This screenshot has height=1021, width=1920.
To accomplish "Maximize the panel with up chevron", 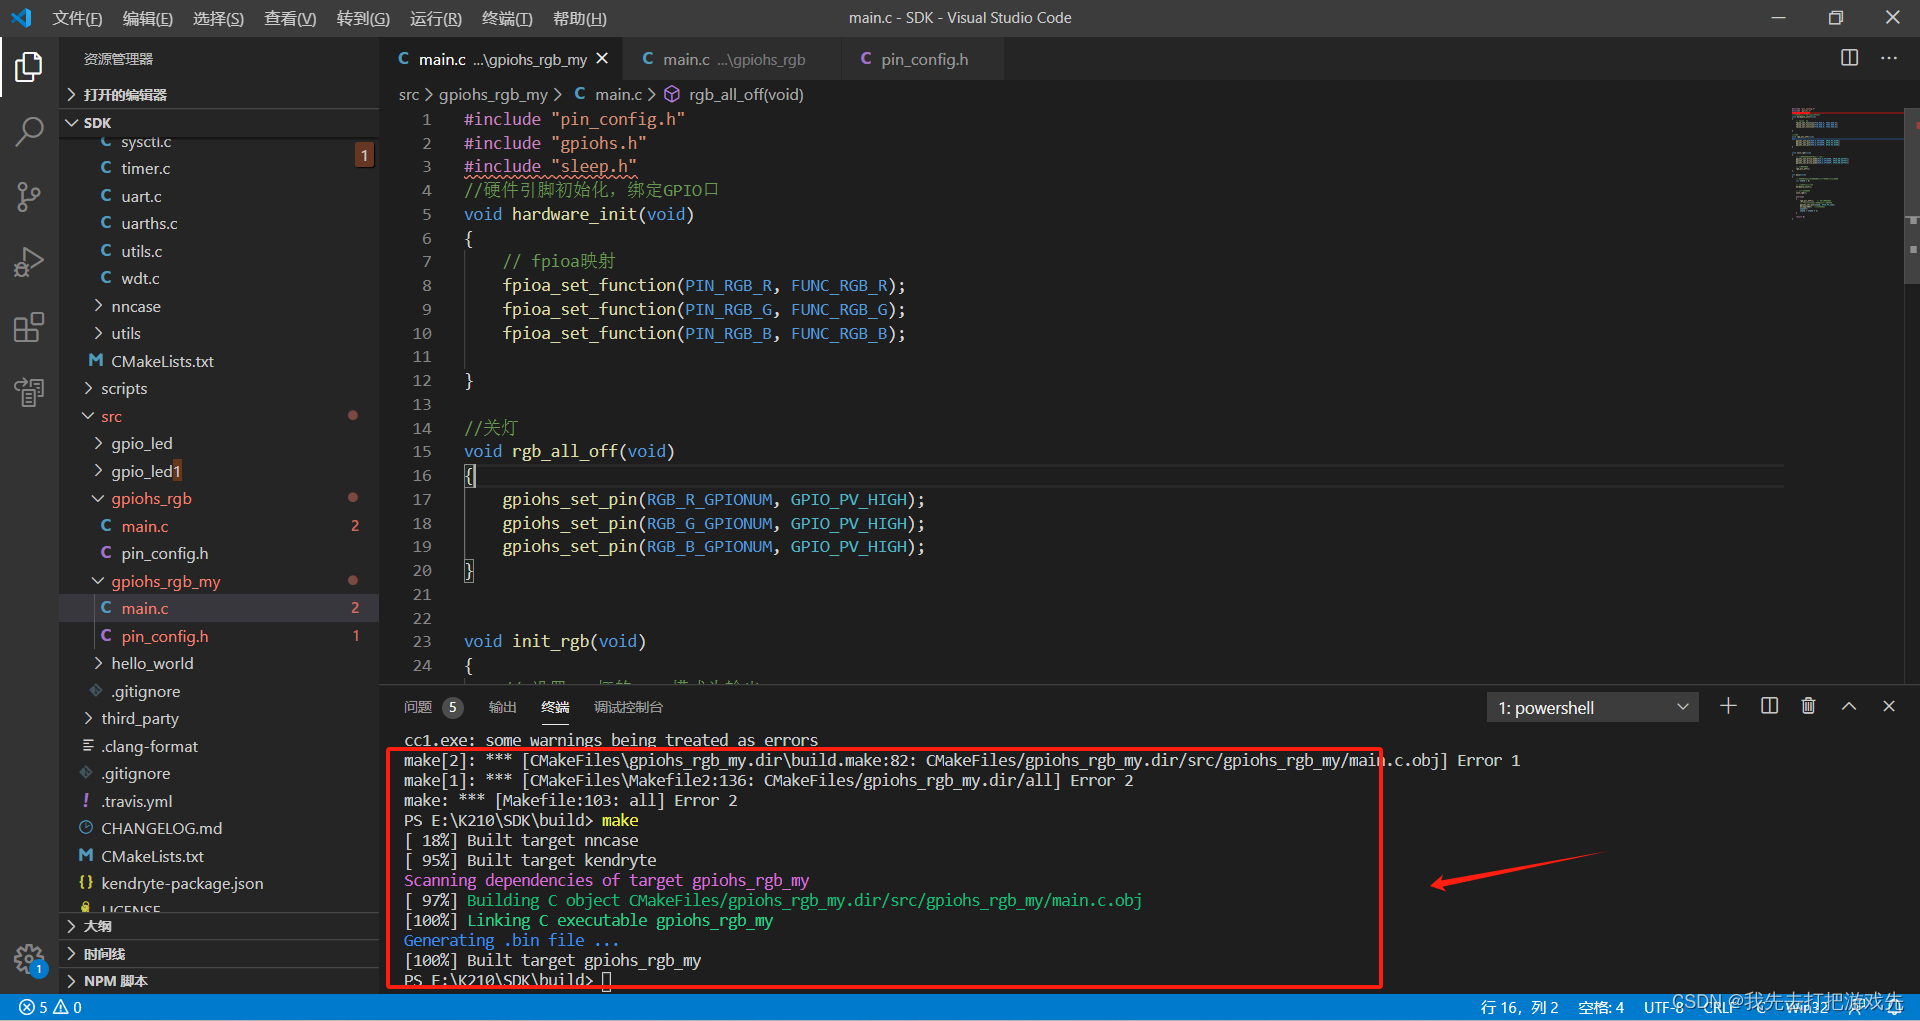I will click(1849, 706).
